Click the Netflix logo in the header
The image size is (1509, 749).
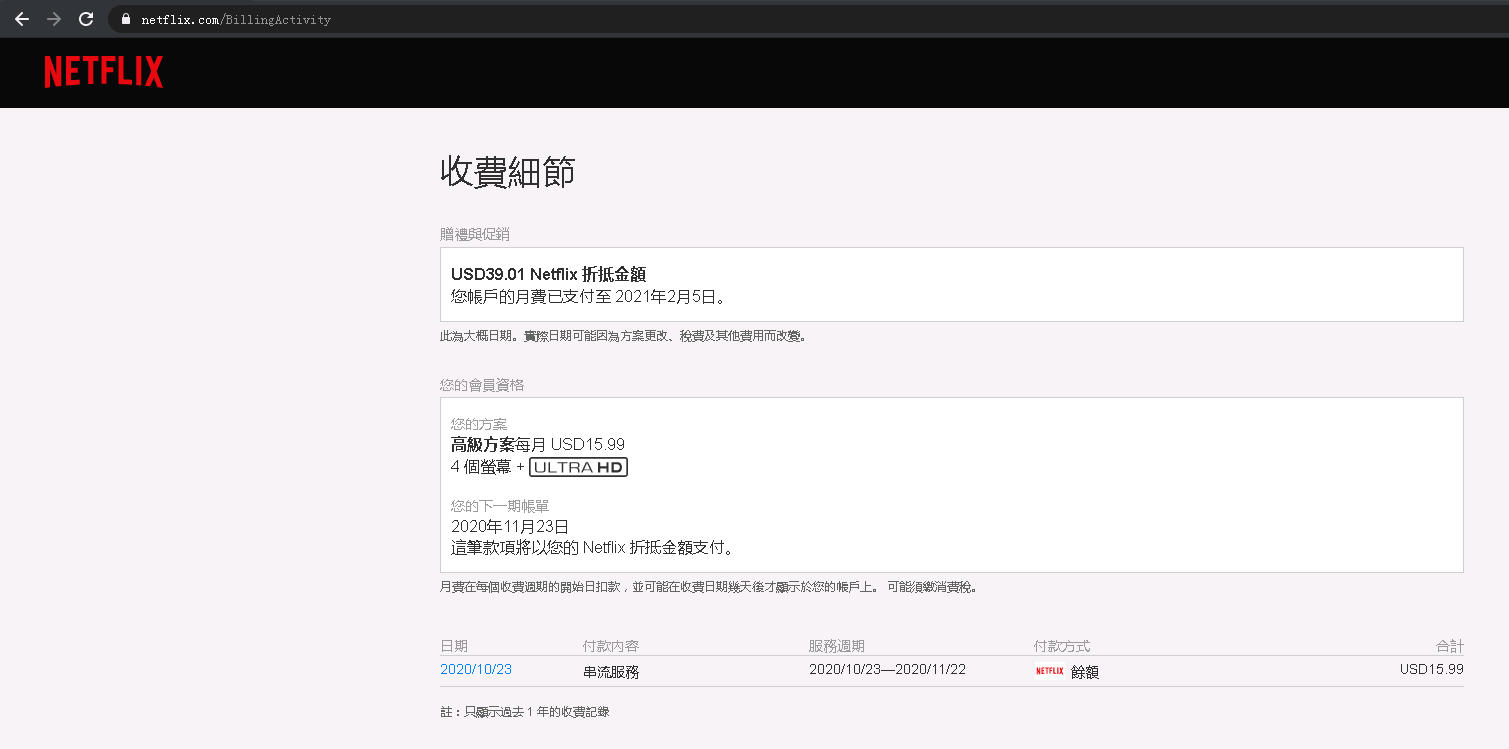(x=104, y=72)
